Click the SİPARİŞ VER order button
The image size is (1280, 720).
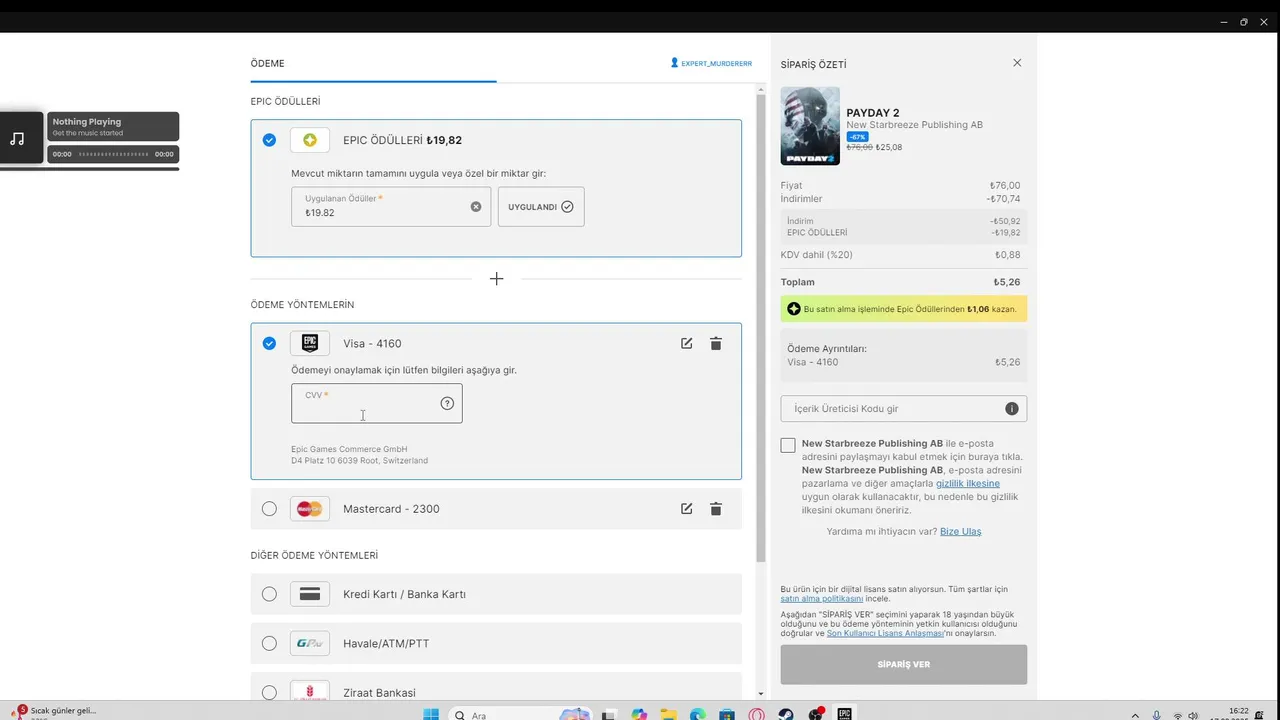(904, 664)
